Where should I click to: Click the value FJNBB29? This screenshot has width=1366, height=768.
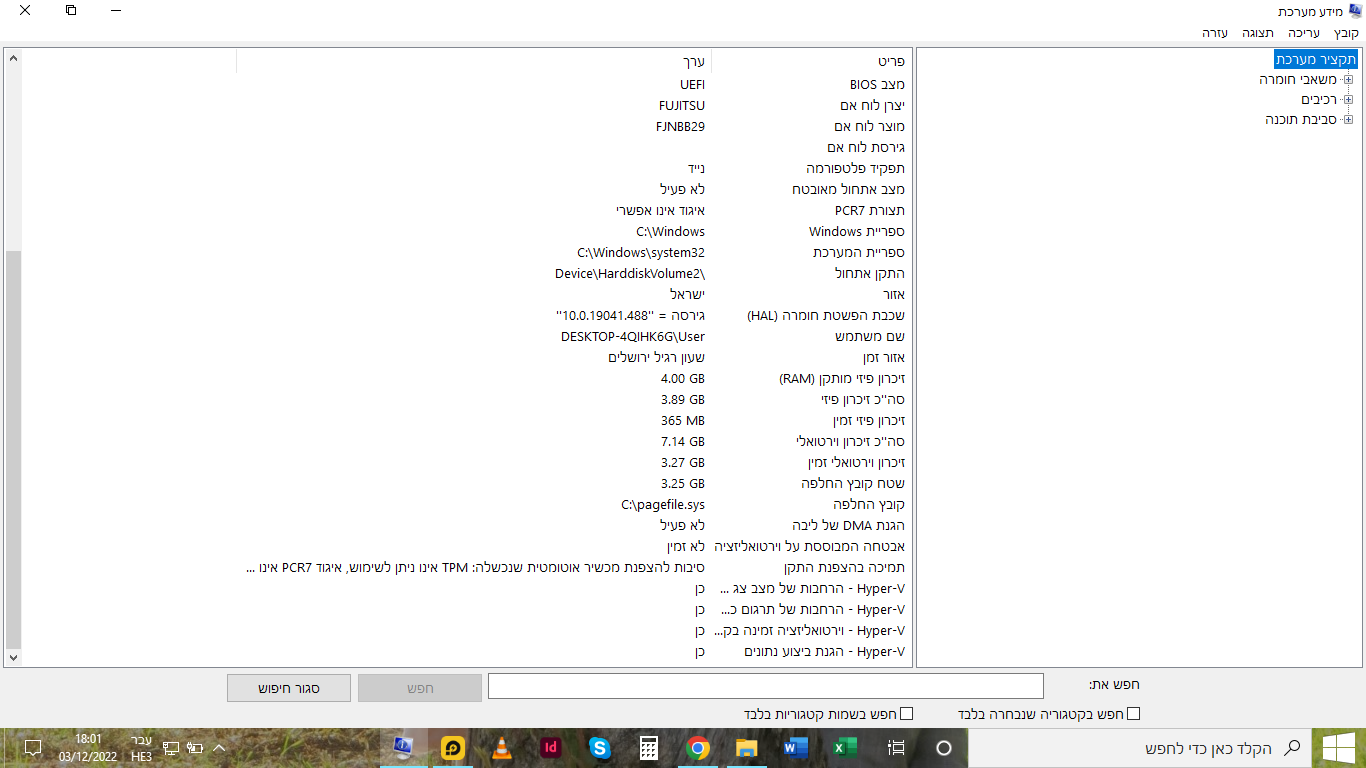pyautogui.click(x=681, y=126)
